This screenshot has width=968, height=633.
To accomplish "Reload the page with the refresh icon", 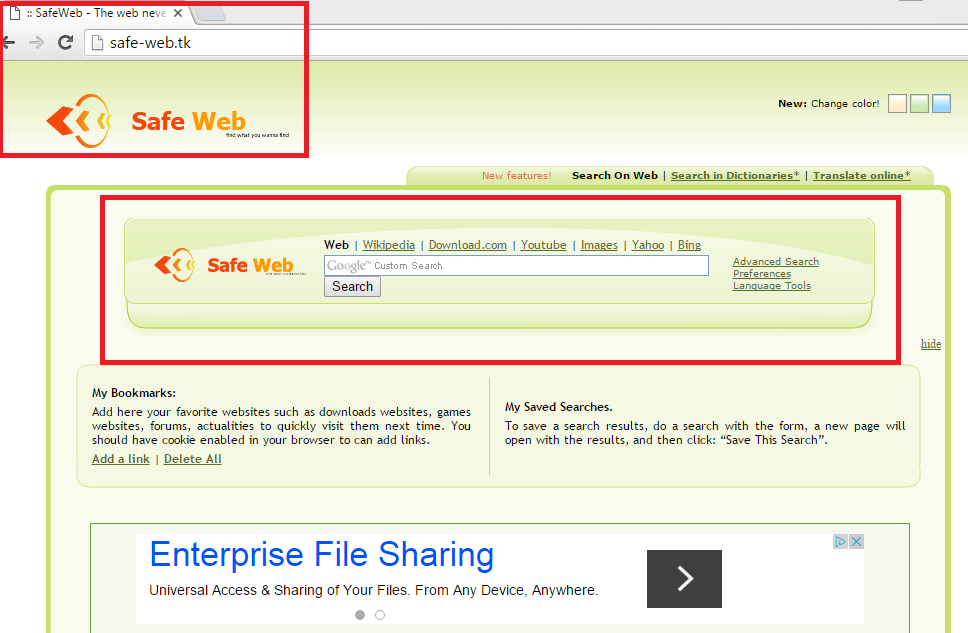I will (x=65, y=42).
